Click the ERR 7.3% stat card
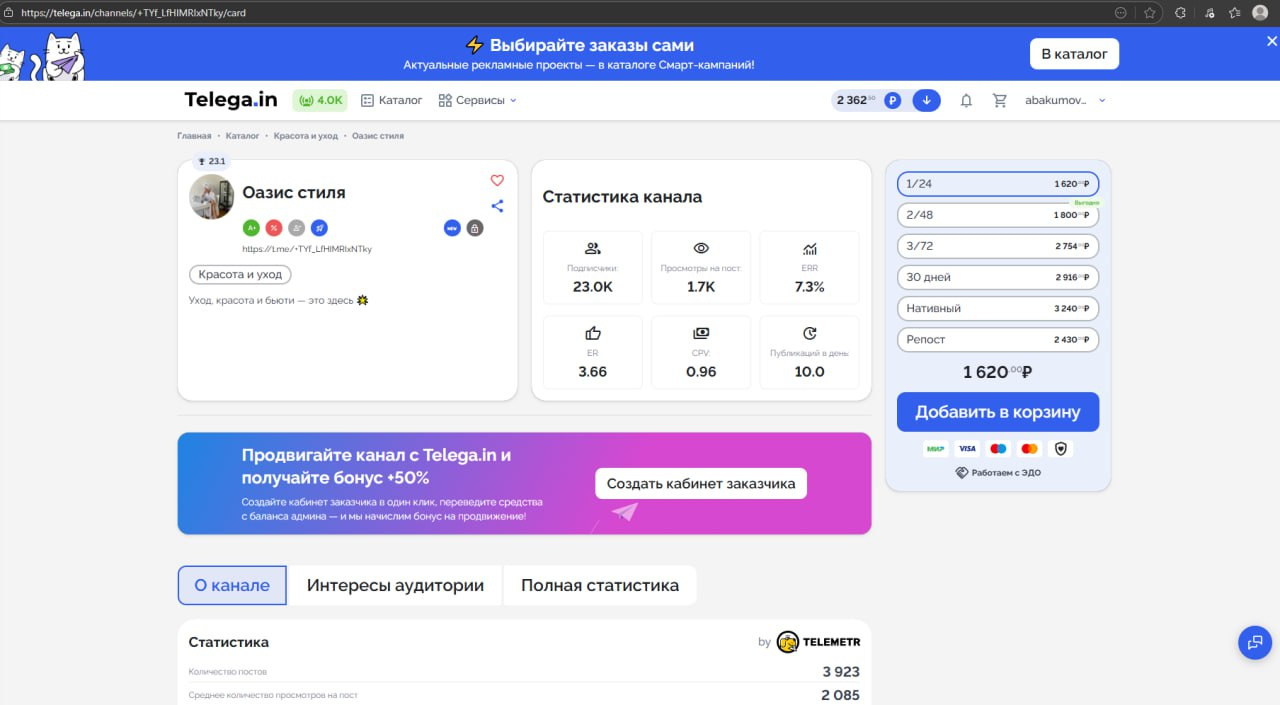The image size is (1280, 705). 810,267
